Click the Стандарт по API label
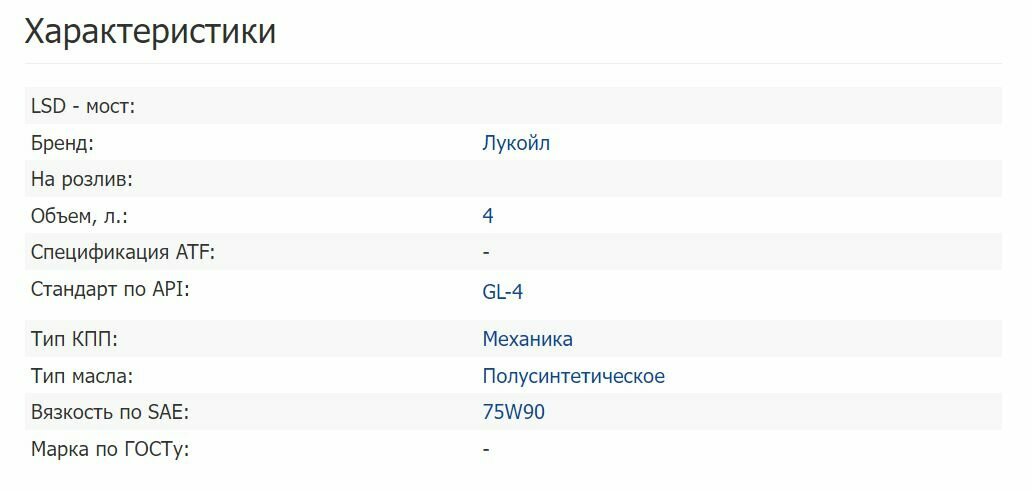Viewport: 1032px width, 491px height. [110, 289]
